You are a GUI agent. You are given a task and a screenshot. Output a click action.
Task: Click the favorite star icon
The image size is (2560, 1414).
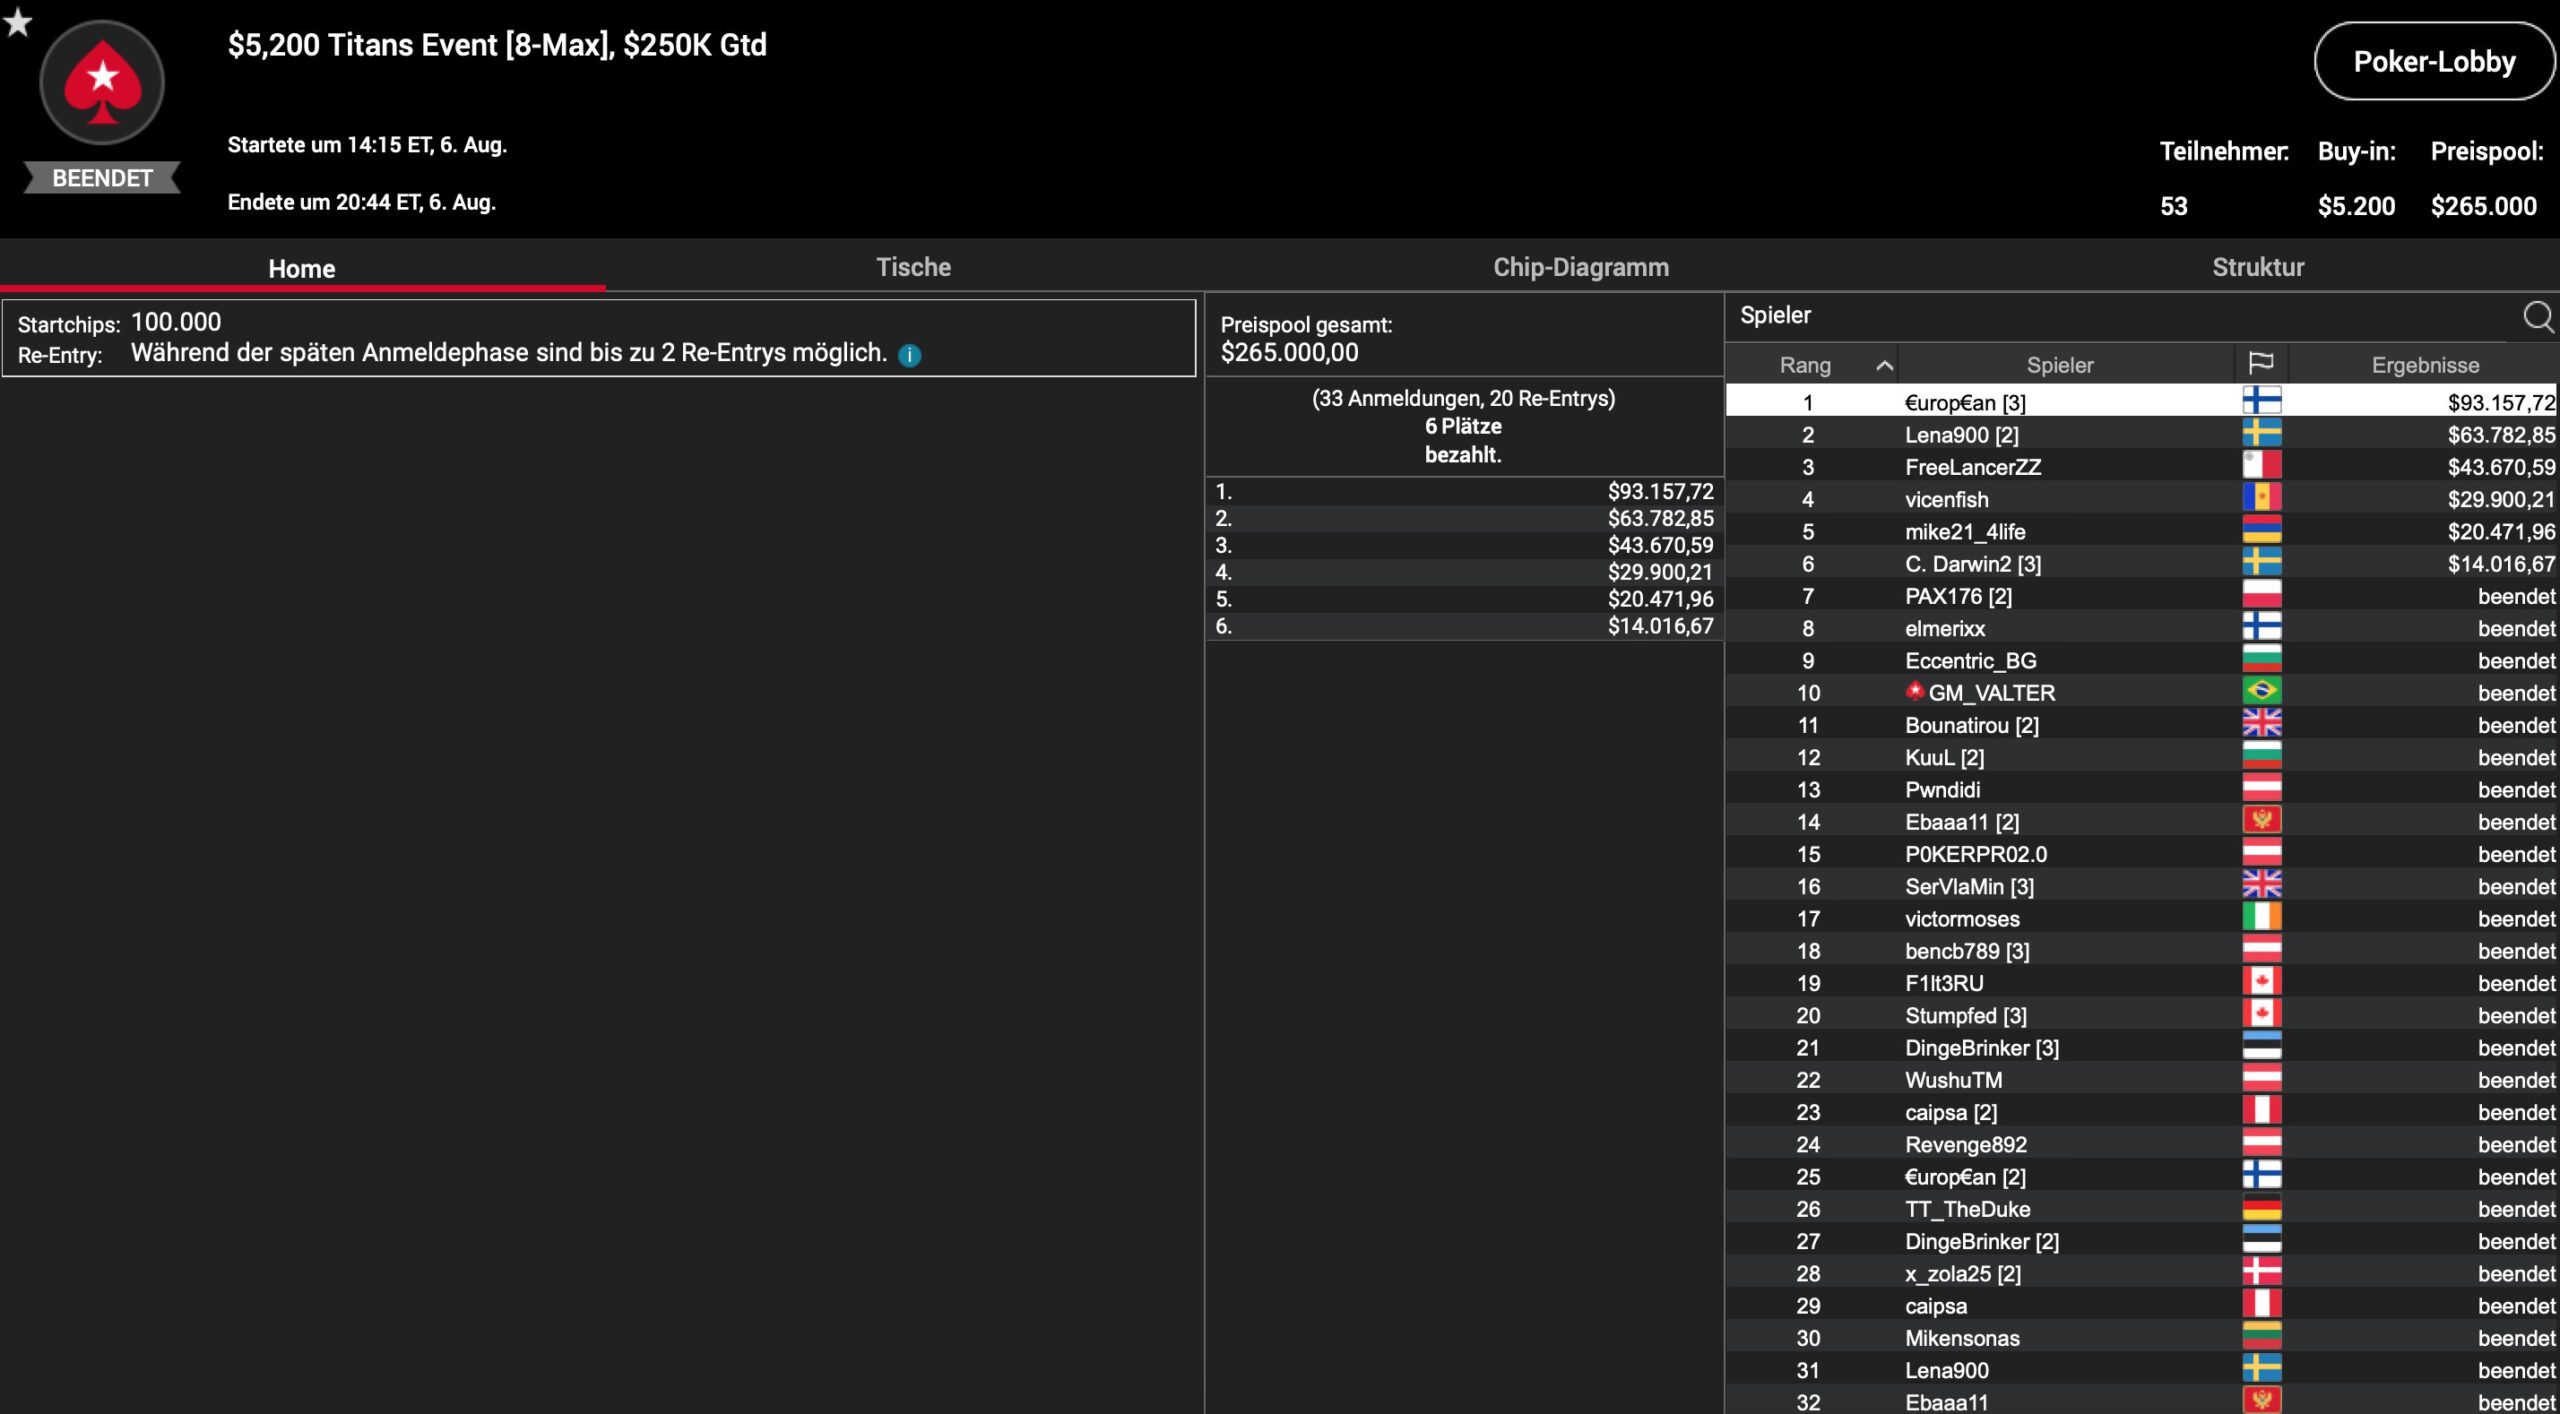click(17, 21)
